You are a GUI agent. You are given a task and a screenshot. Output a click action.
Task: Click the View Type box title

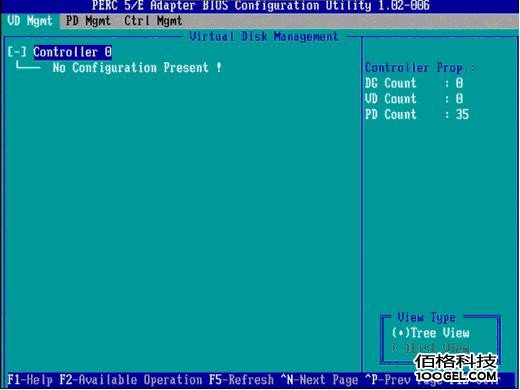click(x=426, y=317)
